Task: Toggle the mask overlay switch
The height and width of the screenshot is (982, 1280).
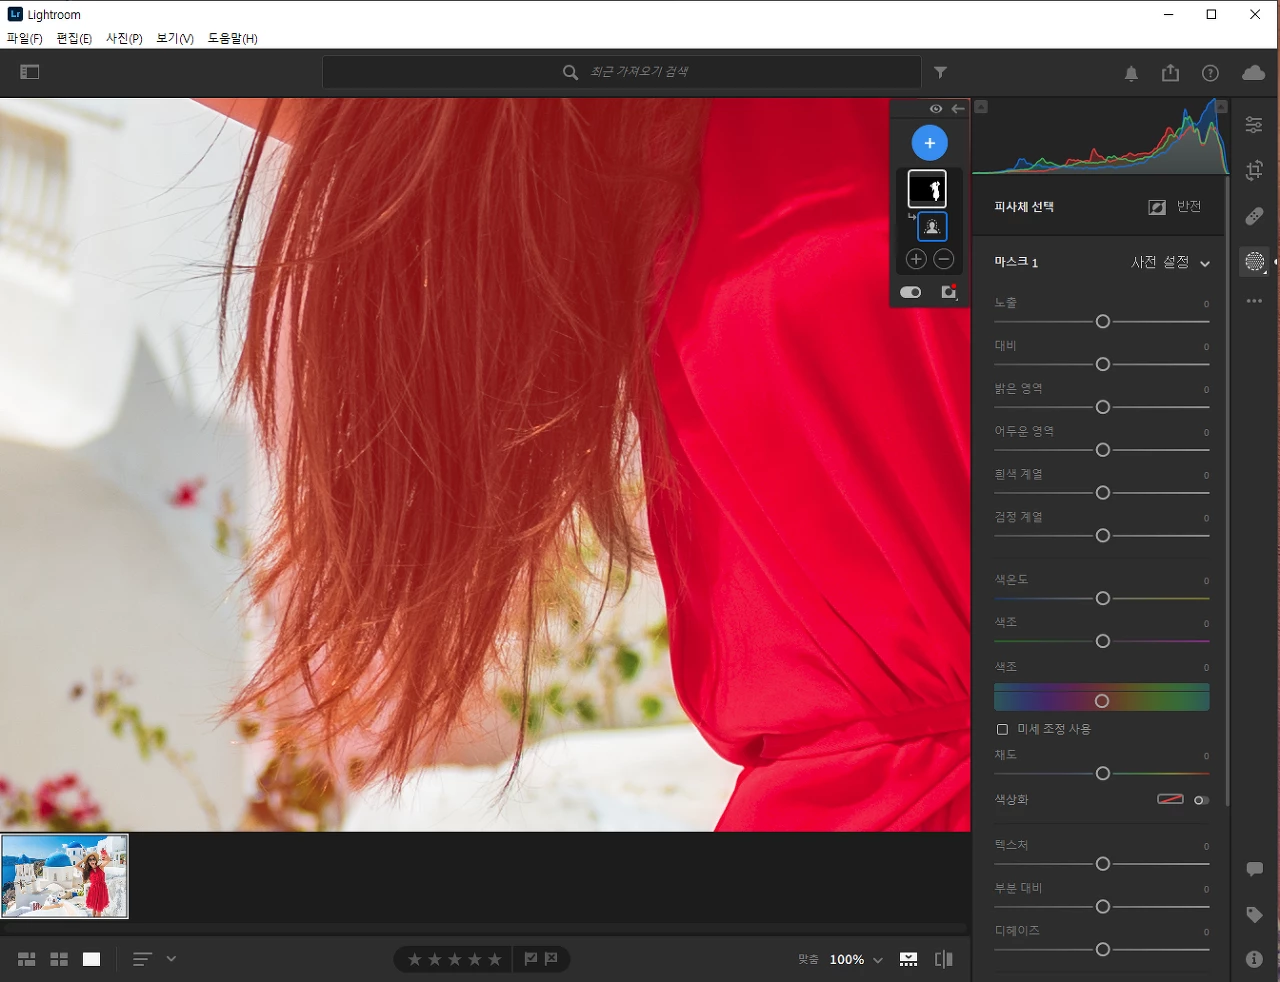Action: (910, 292)
